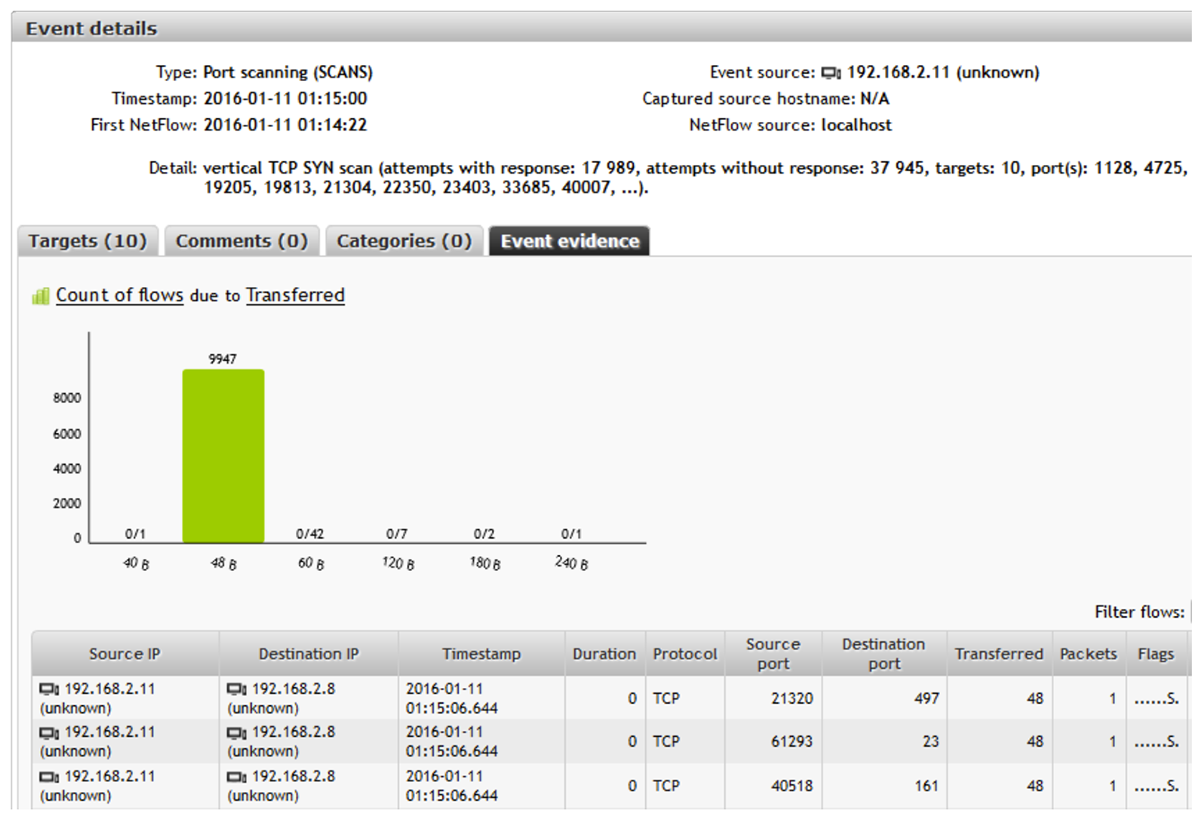Click the host icon next to event source 192.168.2.11
The height and width of the screenshot is (822, 1200).
pos(832,73)
